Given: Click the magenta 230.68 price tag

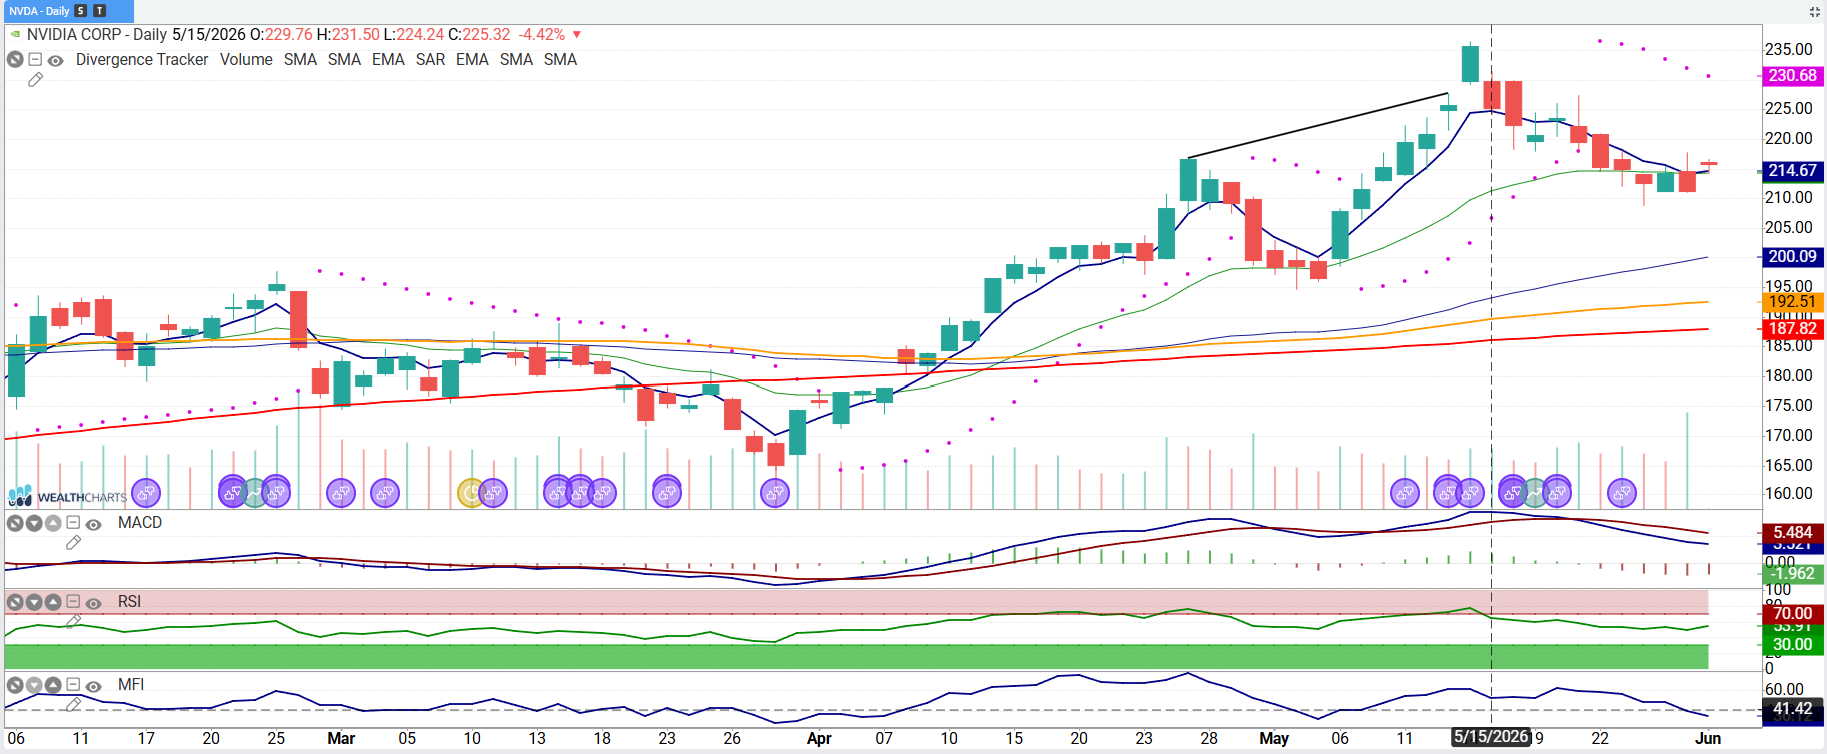Looking at the screenshot, I should click(1792, 76).
